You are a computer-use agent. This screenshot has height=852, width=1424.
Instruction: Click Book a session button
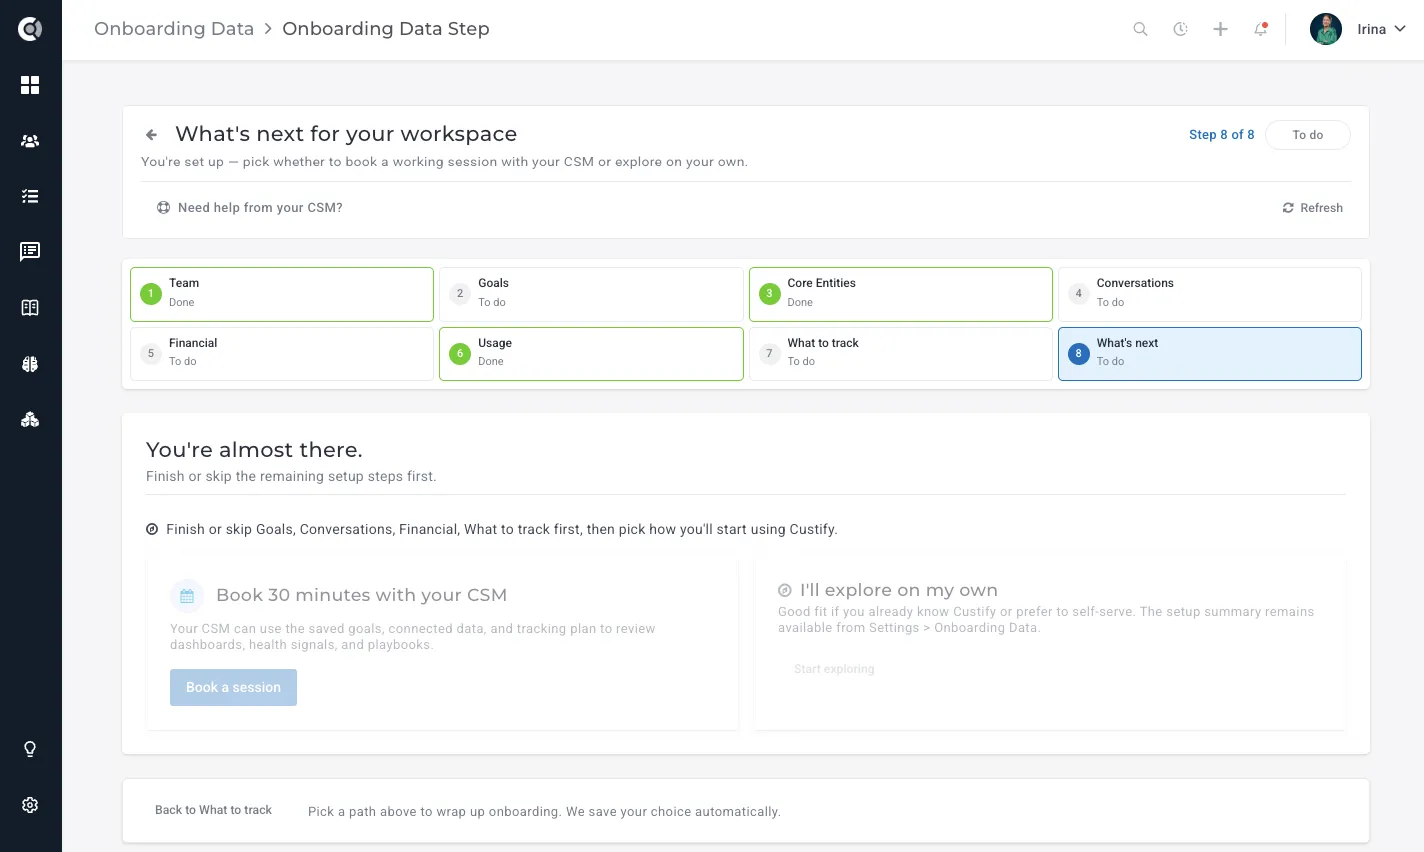pyautogui.click(x=233, y=687)
